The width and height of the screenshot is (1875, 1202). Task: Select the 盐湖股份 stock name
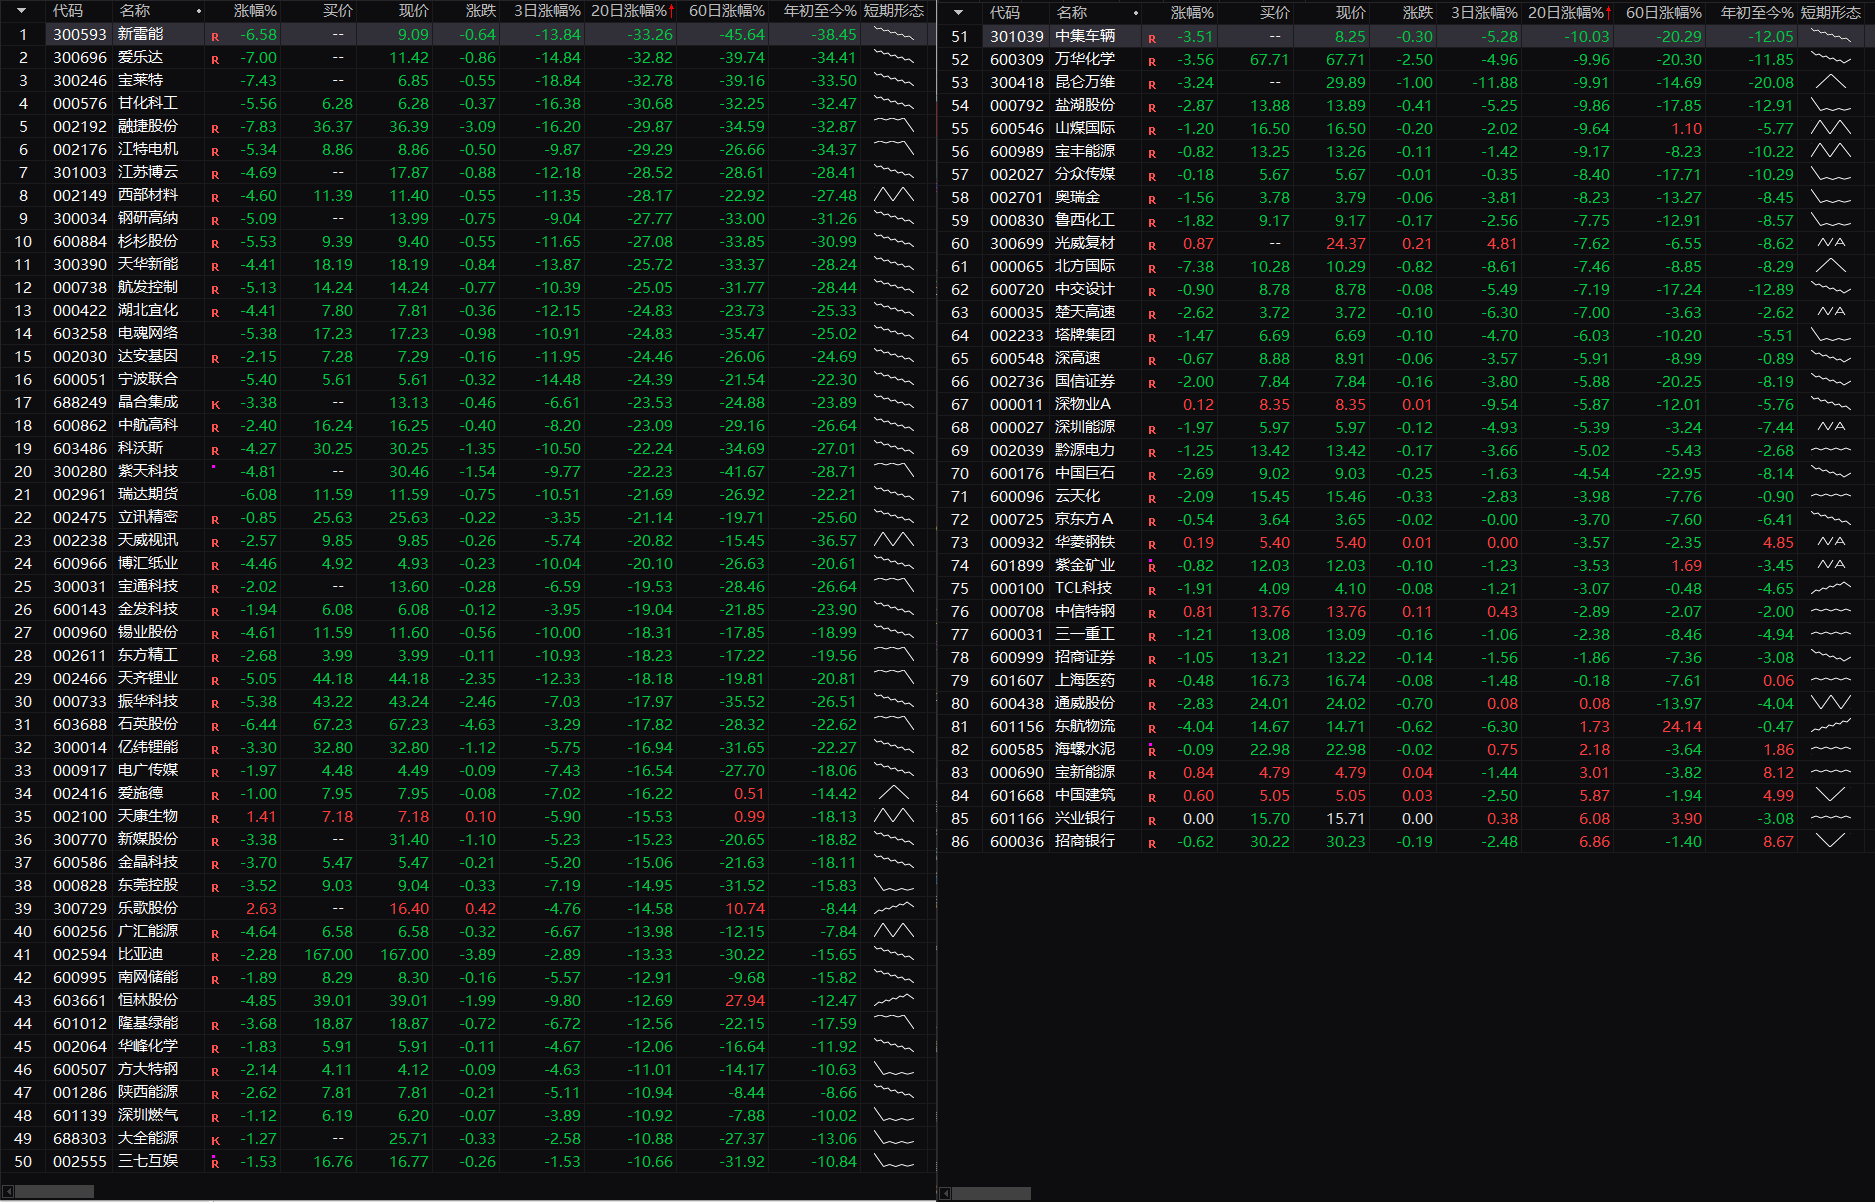(x=1085, y=105)
